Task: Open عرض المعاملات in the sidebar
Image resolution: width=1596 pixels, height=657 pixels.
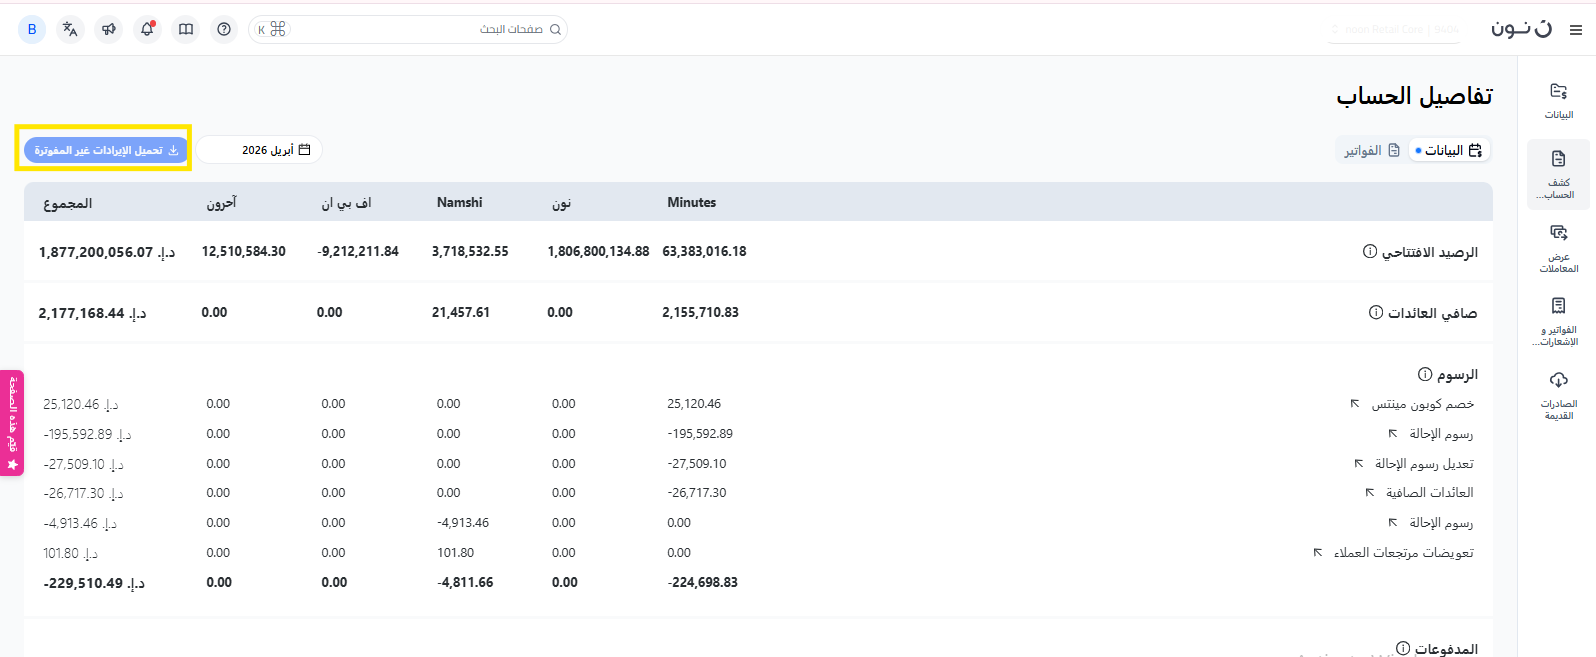Action: [1558, 248]
